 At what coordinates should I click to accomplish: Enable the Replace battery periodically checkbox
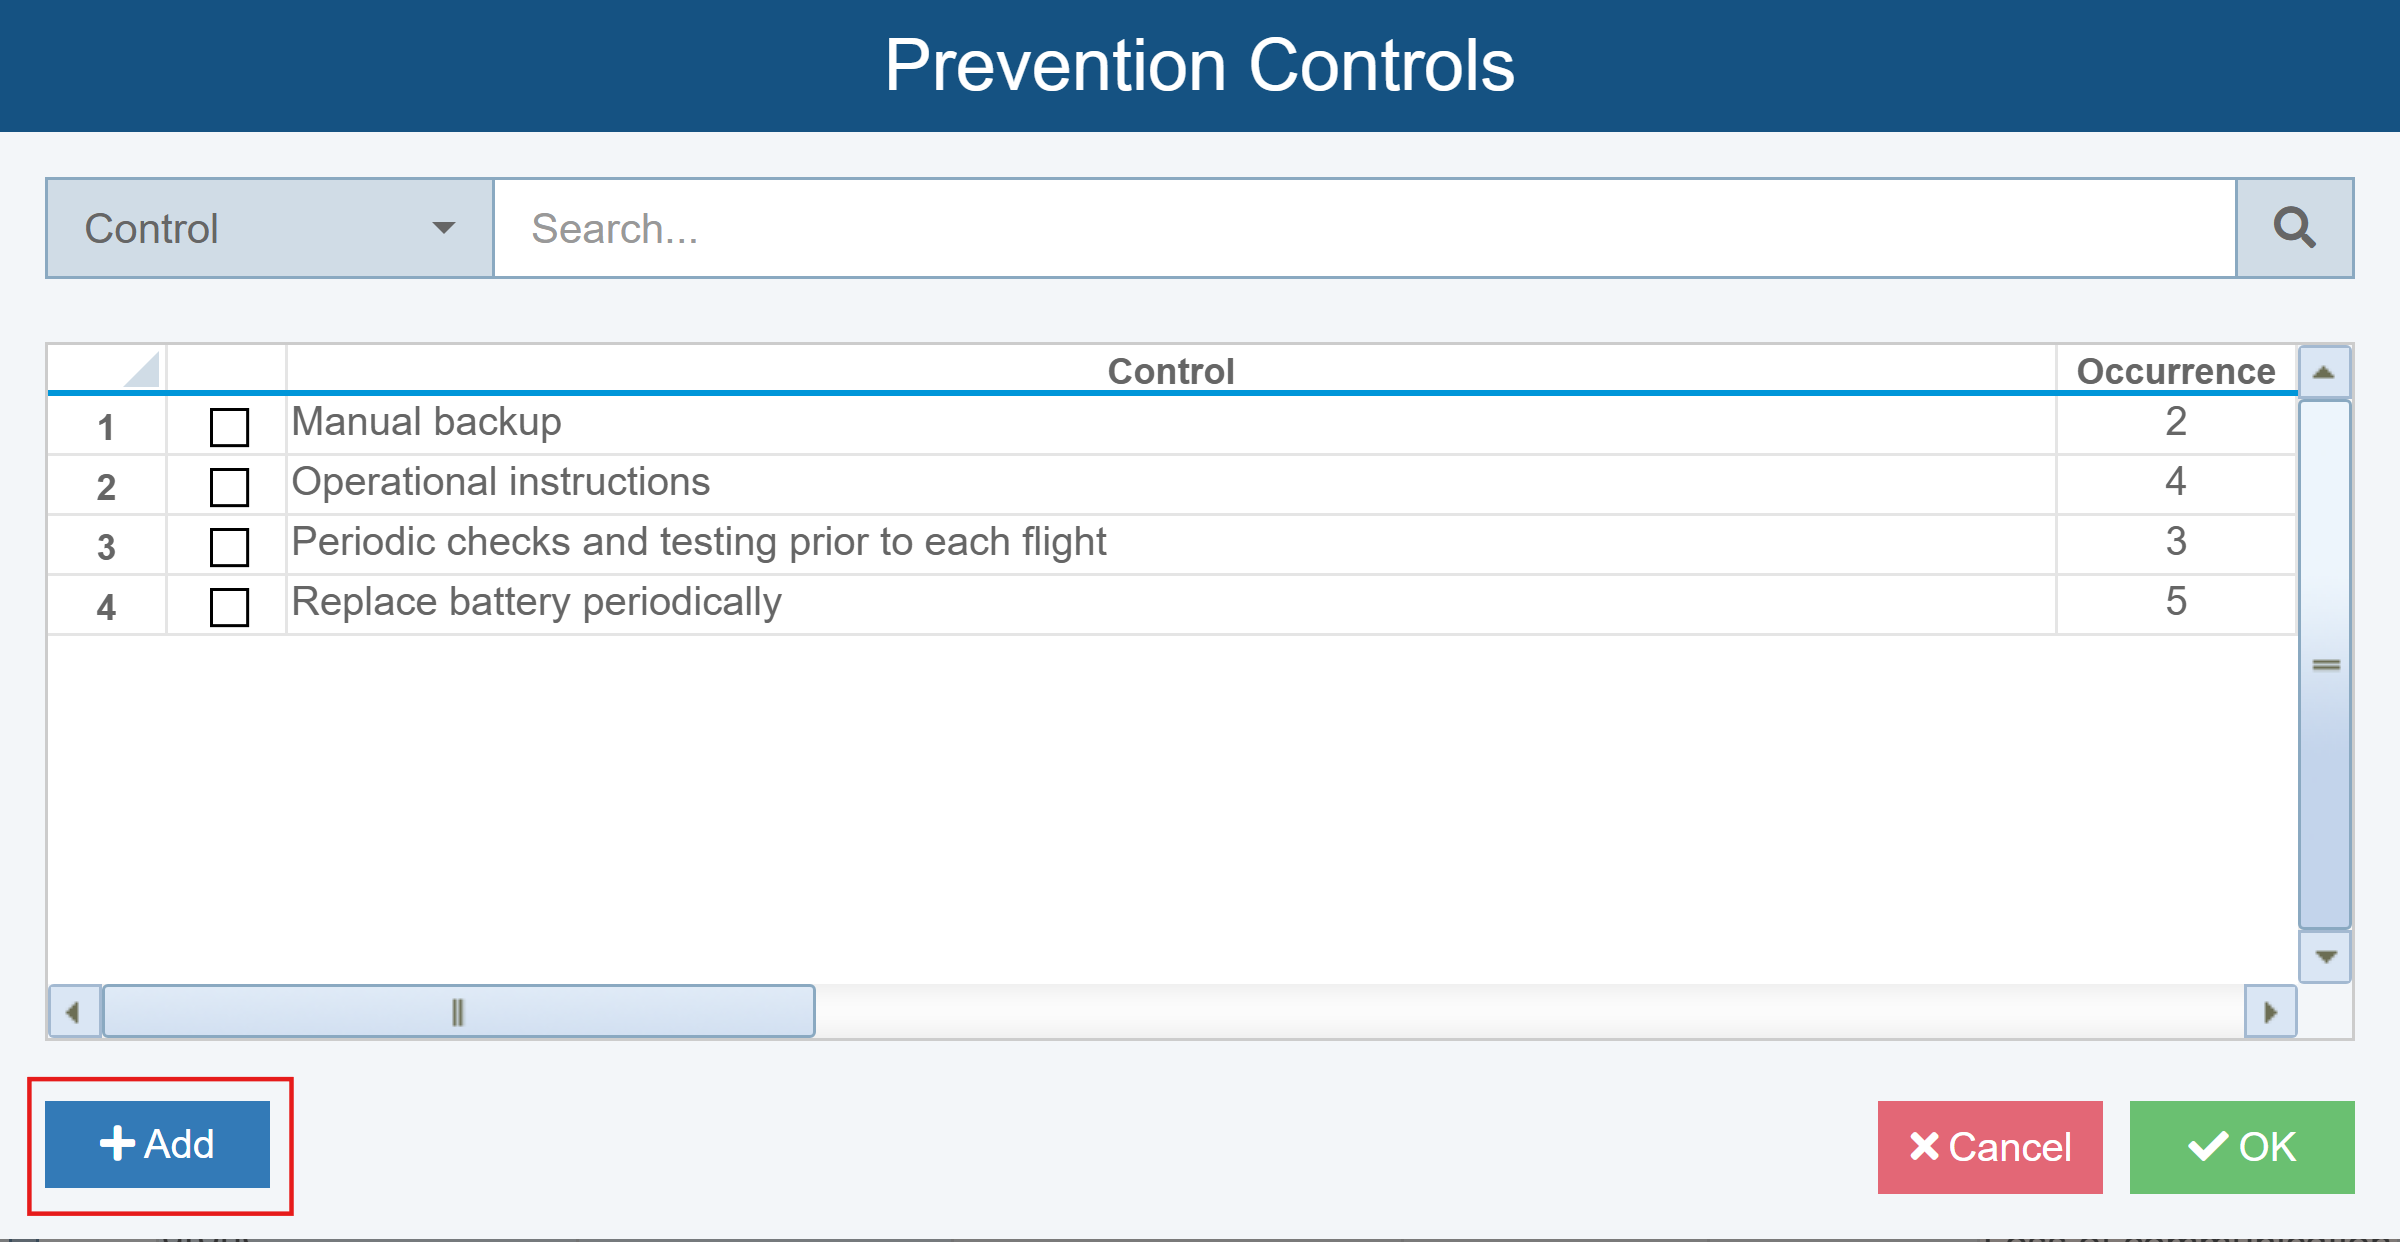229,607
